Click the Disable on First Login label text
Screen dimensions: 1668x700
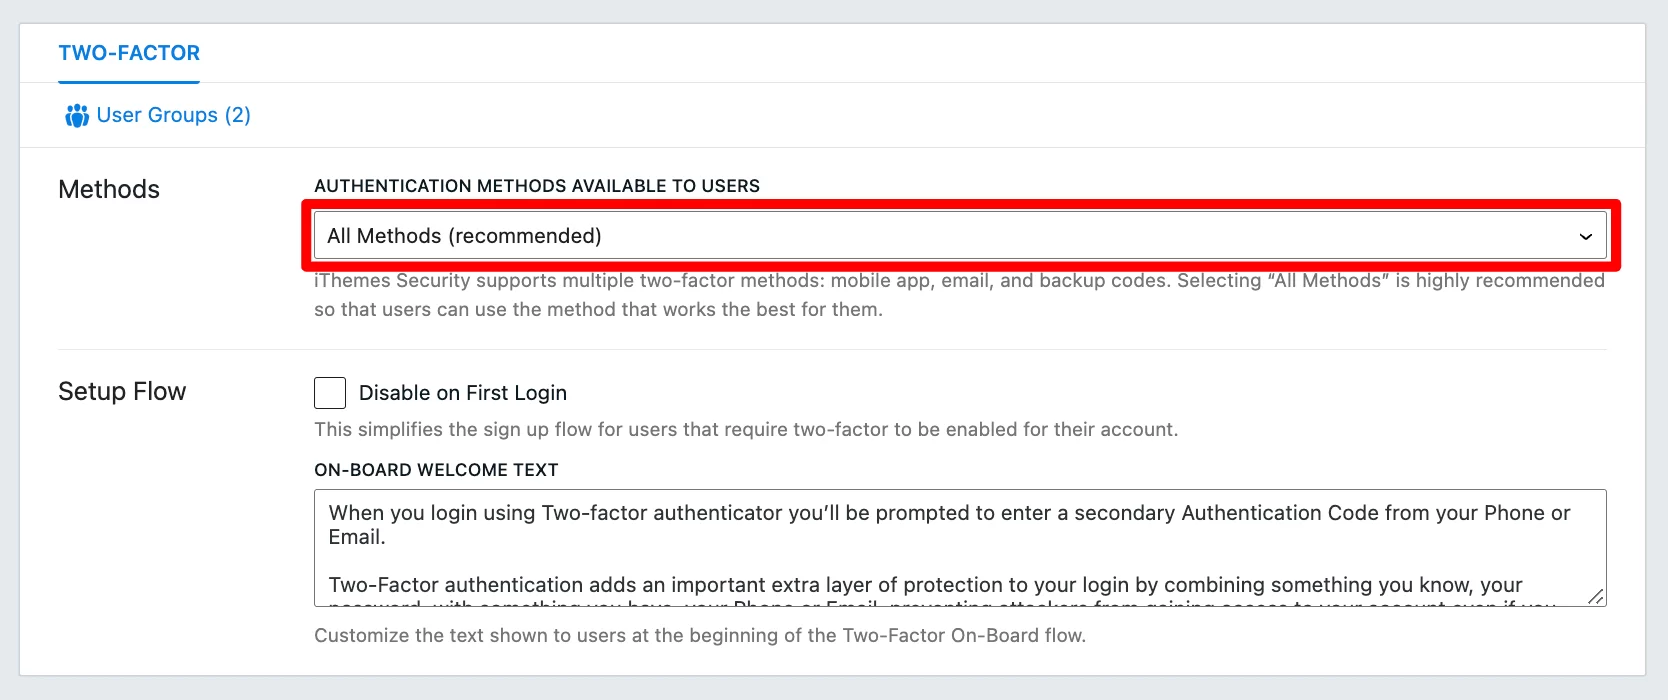coord(463,393)
